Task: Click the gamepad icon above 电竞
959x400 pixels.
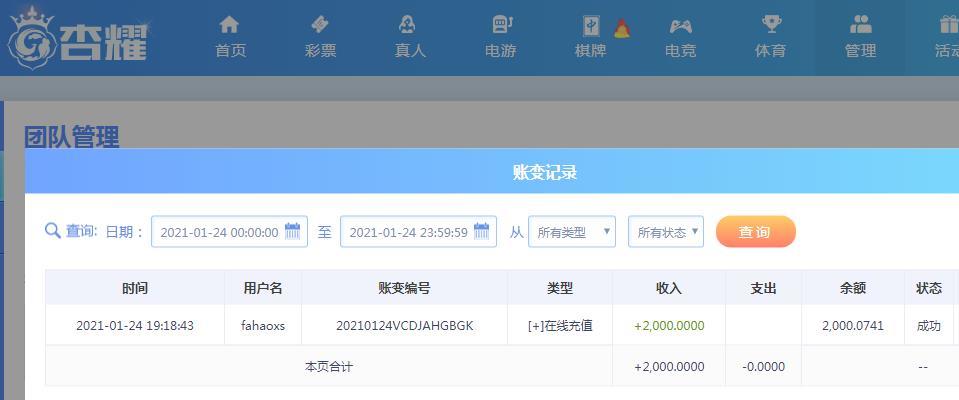Action: [x=681, y=26]
